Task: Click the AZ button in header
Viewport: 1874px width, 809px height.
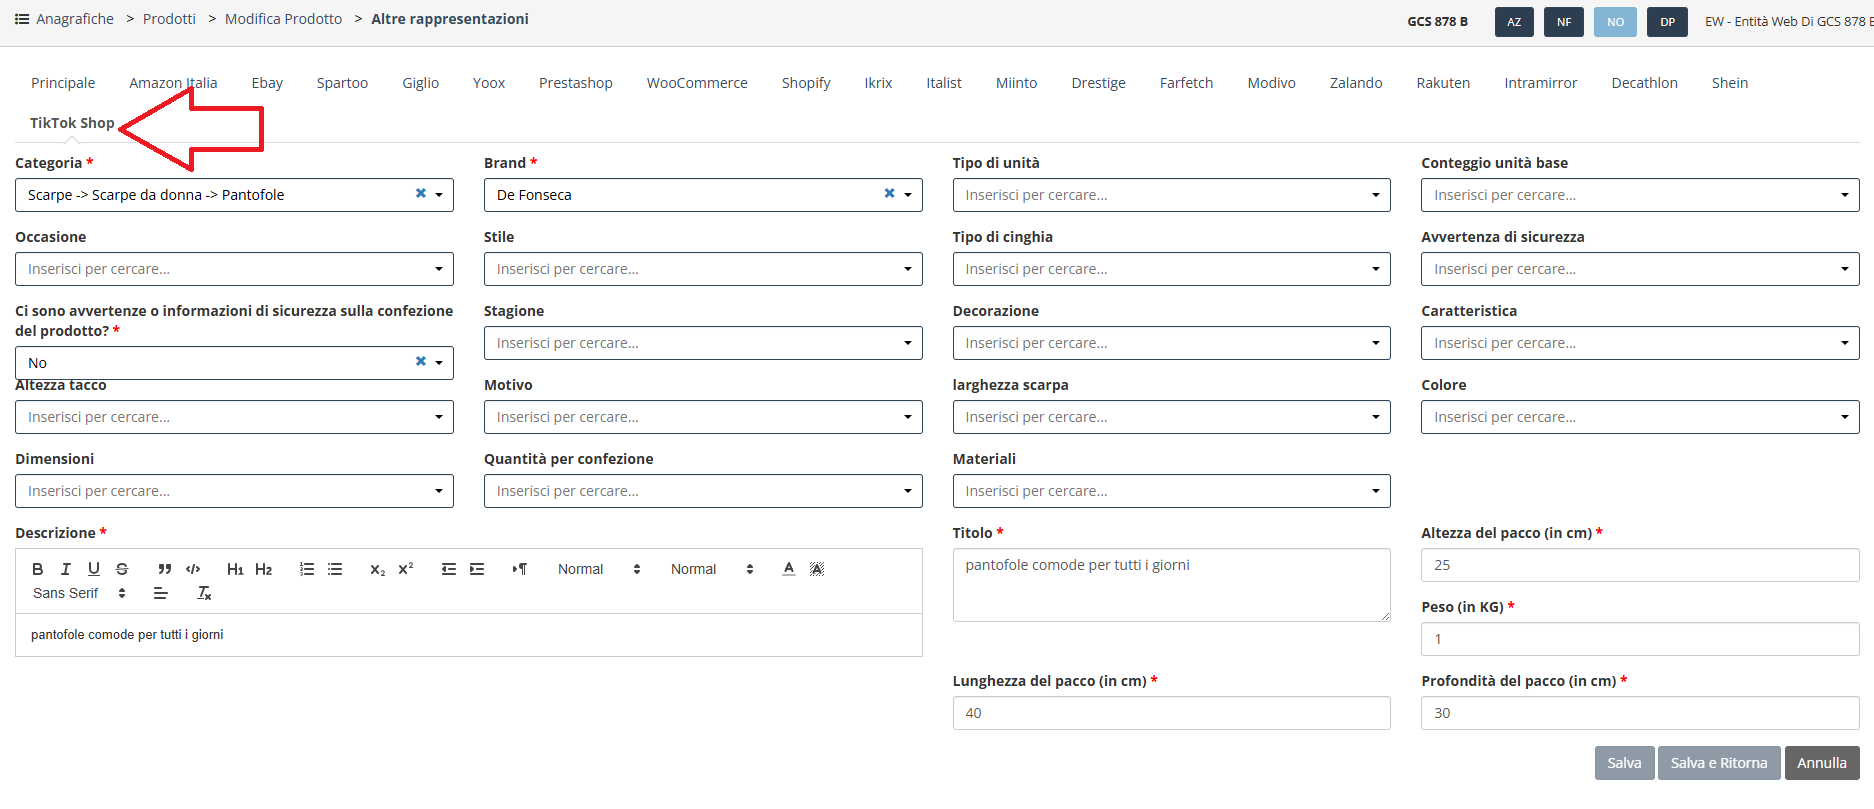Action: (1514, 22)
